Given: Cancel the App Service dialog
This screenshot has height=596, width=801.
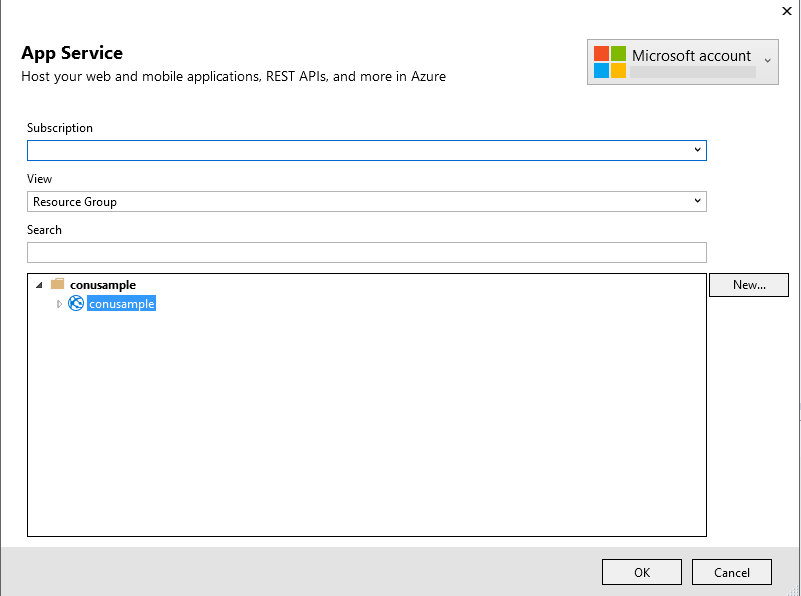Looking at the screenshot, I should tap(731, 571).
